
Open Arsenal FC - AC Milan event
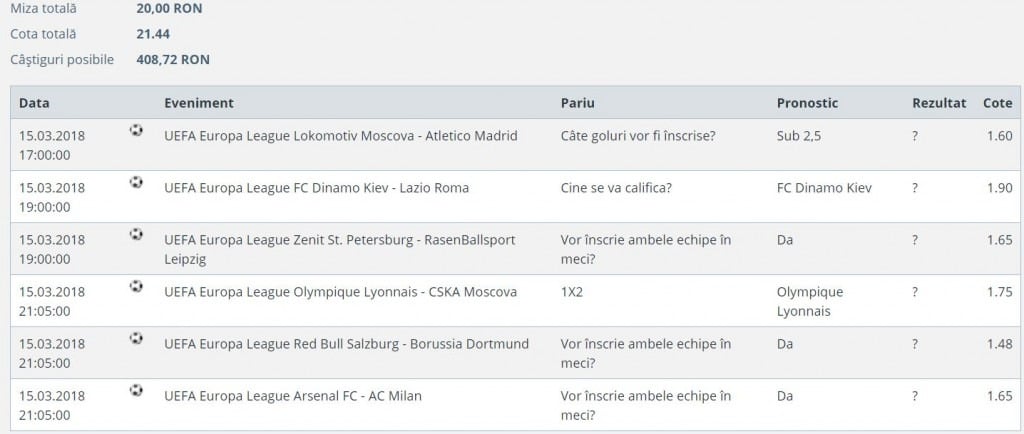click(x=292, y=396)
